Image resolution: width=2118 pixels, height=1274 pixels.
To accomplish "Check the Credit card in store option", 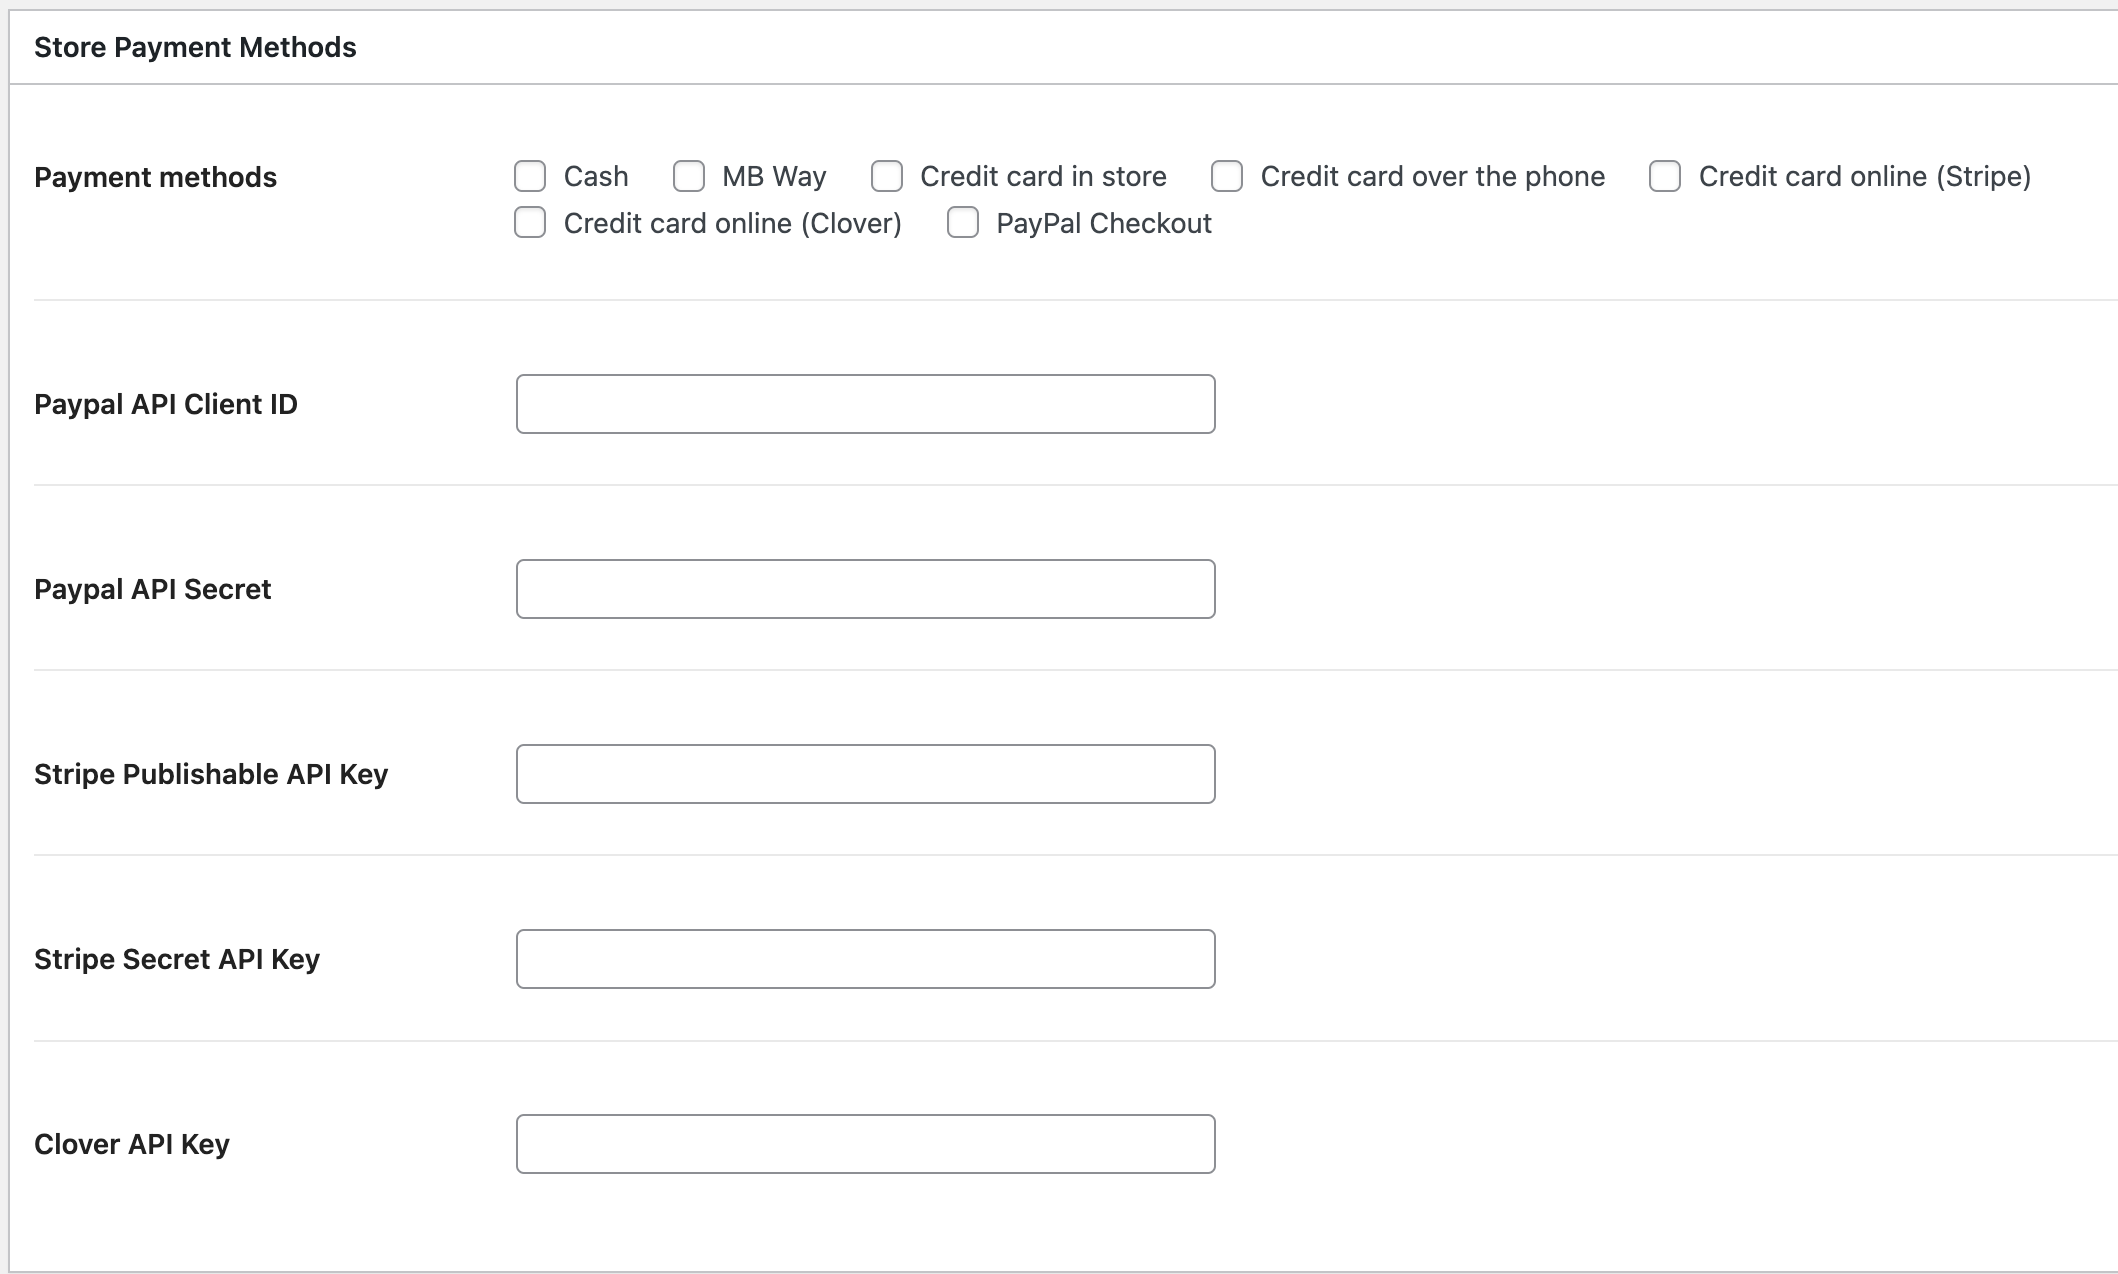I will [886, 177].
